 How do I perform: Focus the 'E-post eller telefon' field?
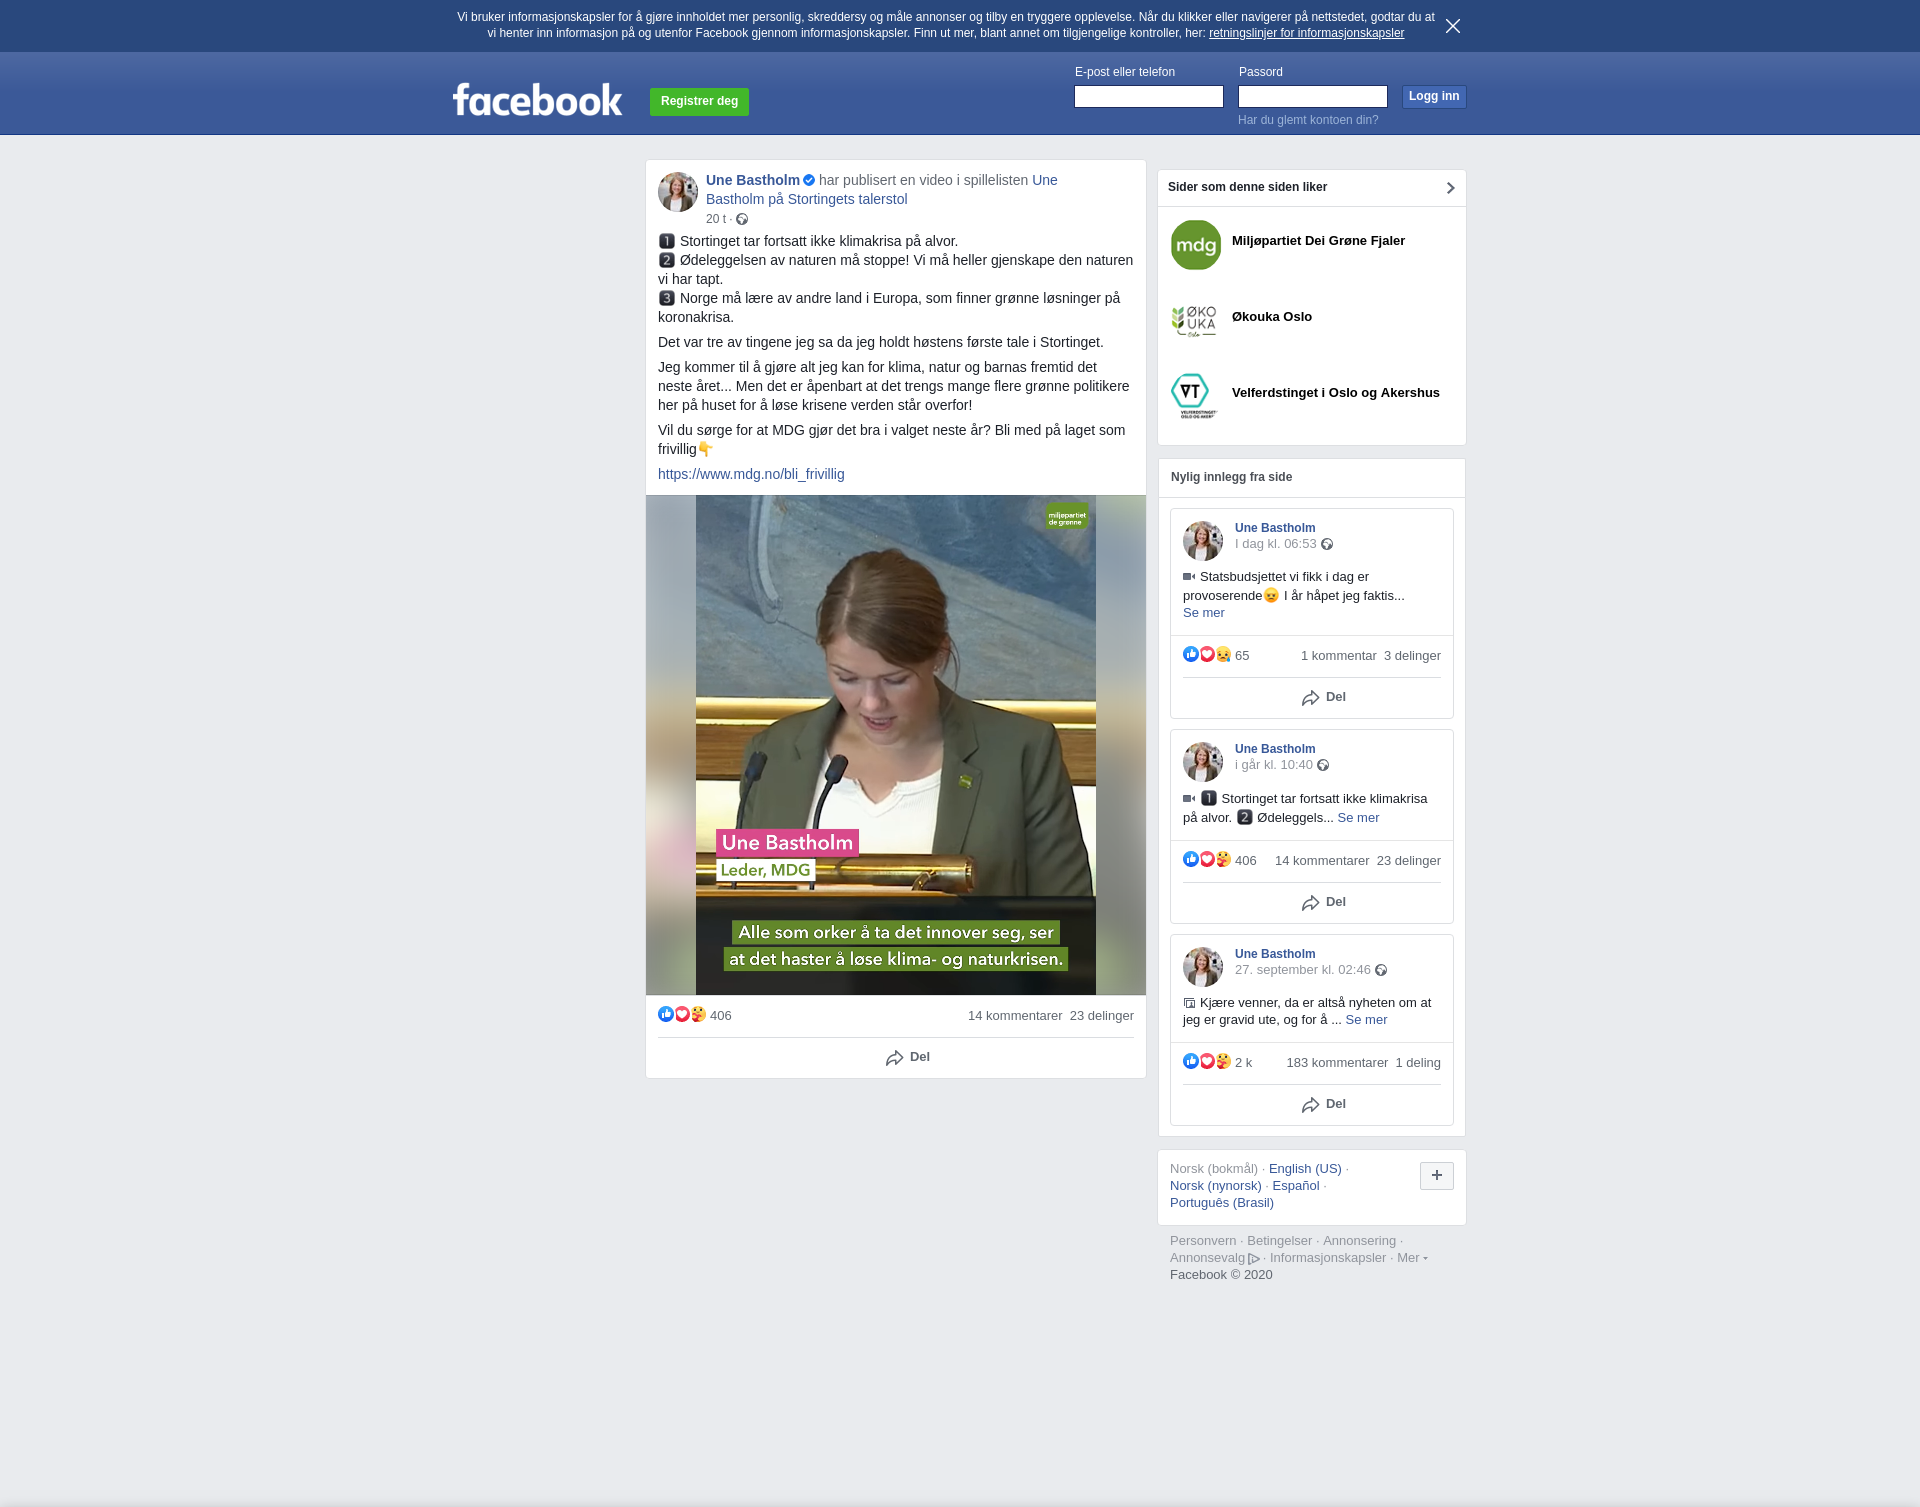pos(1149,97)
